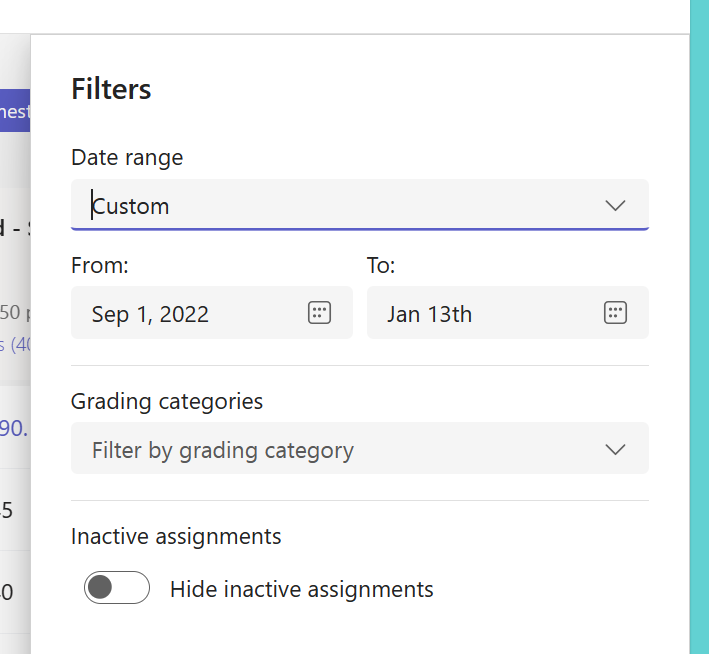Click the 'To:' field label
This screenshot has height=654, width=709.
tap(381, 265)
